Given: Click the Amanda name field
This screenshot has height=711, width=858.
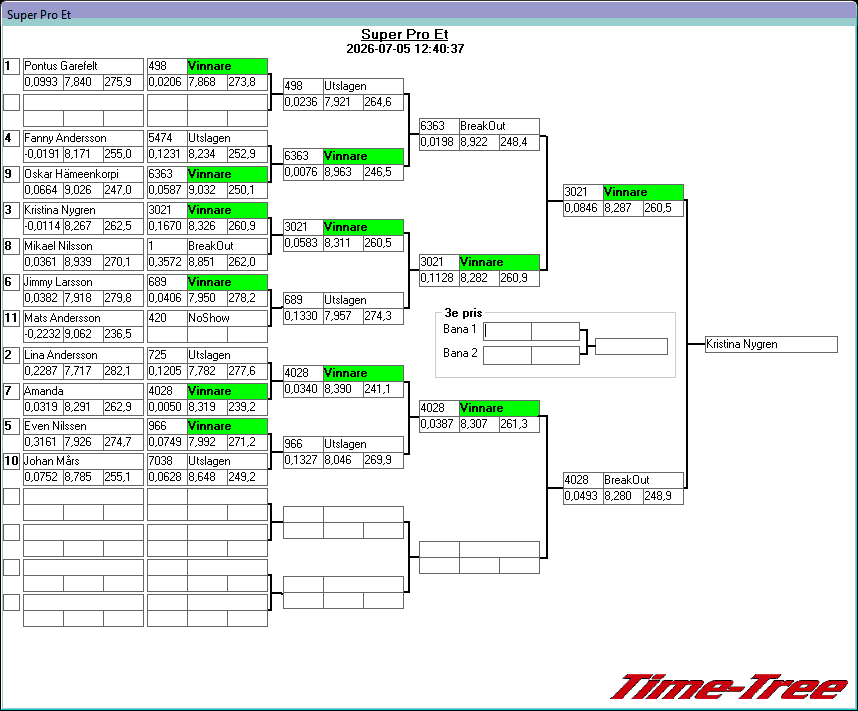Looking at the screenshot, I should [x=83, y=391].
